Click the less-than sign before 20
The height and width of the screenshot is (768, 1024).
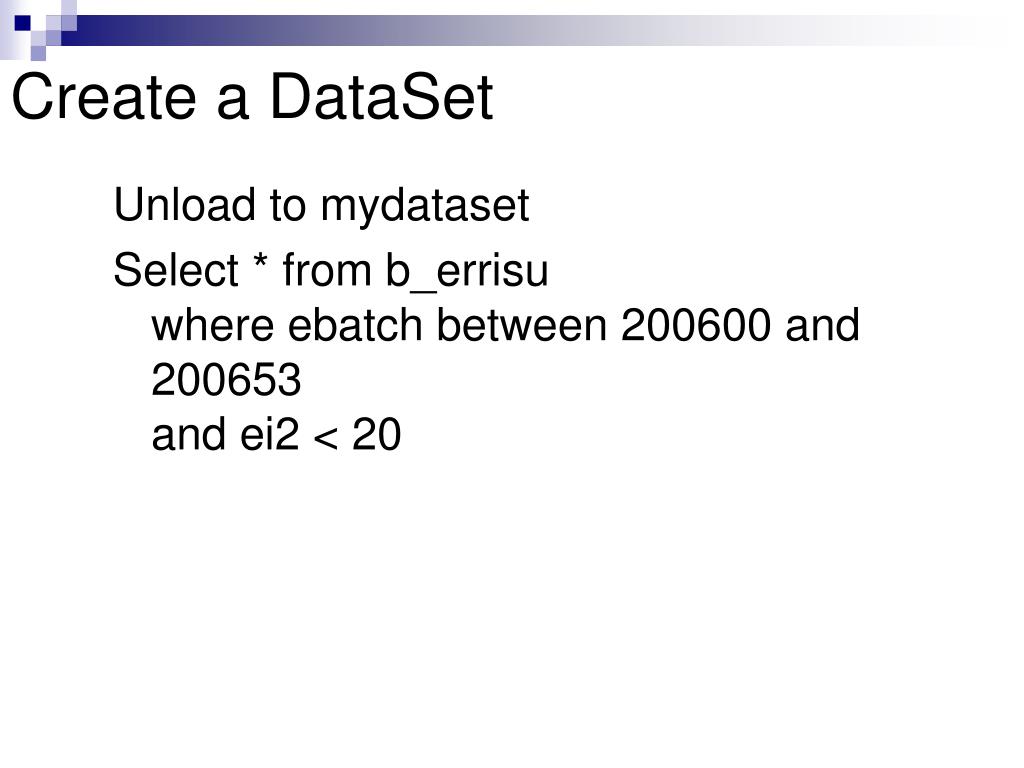click(326, 439)
